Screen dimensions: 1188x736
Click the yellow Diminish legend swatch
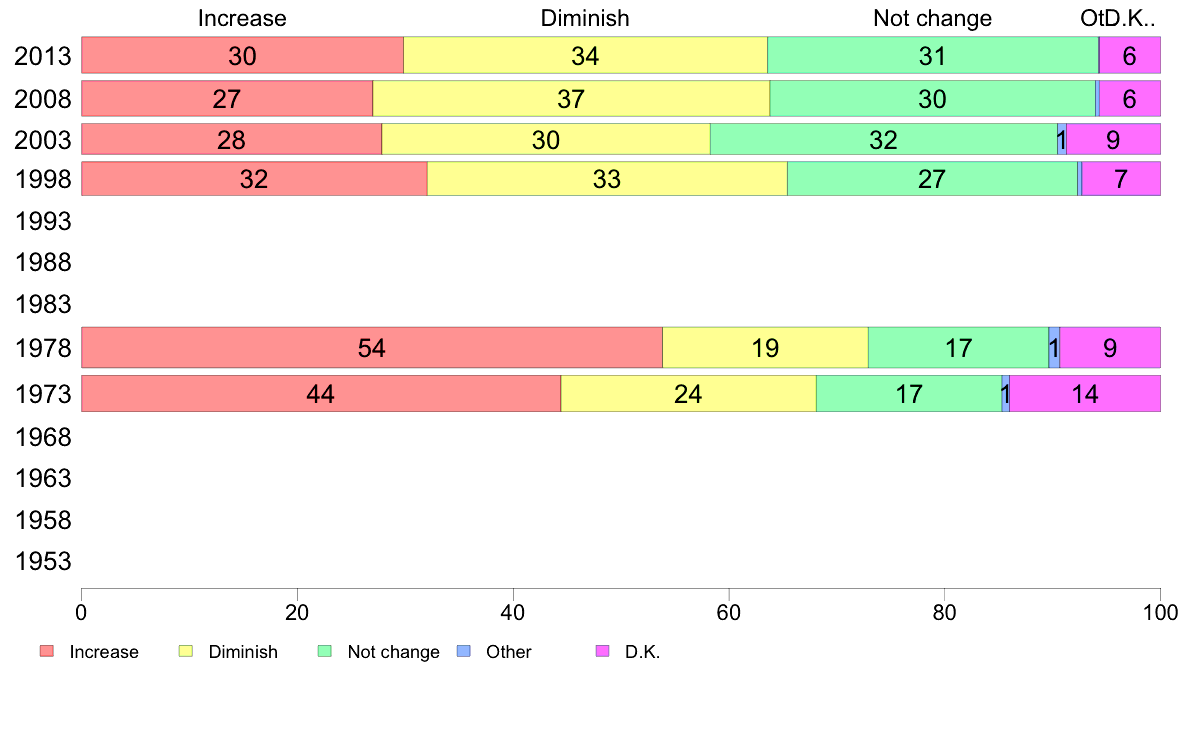click(186, 651)
